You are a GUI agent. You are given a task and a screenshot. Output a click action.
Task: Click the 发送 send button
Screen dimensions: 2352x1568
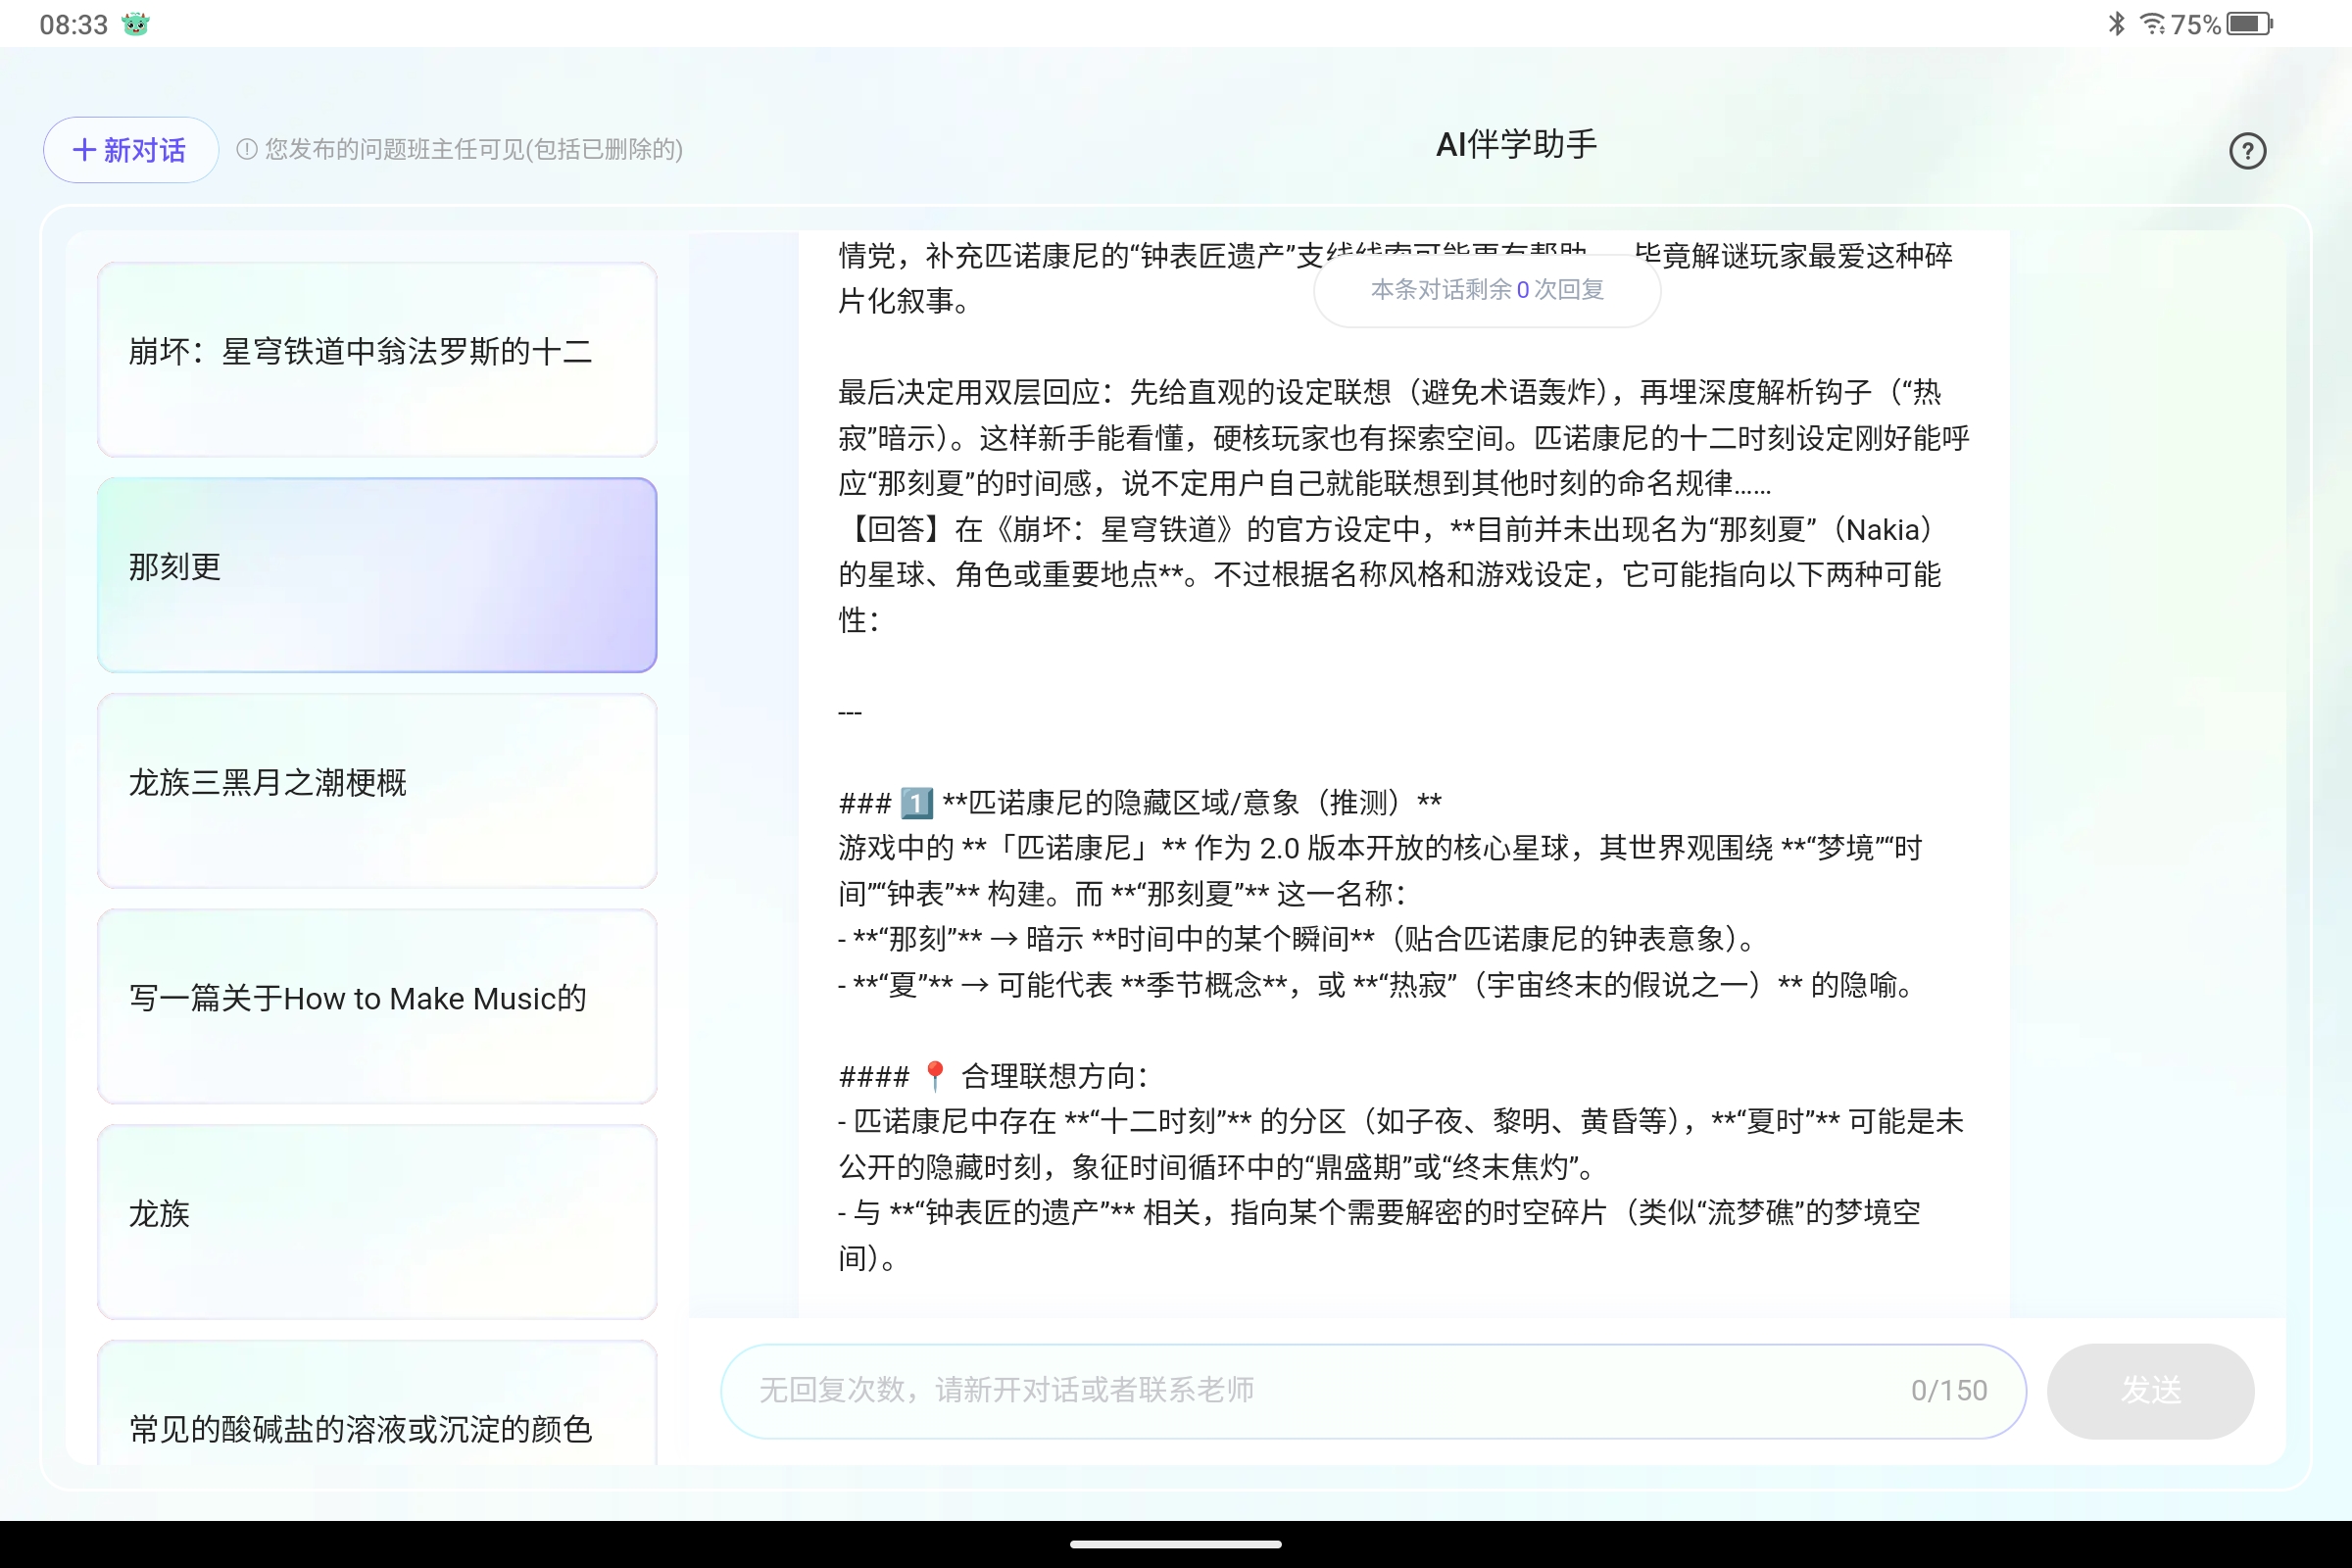2150,1391
